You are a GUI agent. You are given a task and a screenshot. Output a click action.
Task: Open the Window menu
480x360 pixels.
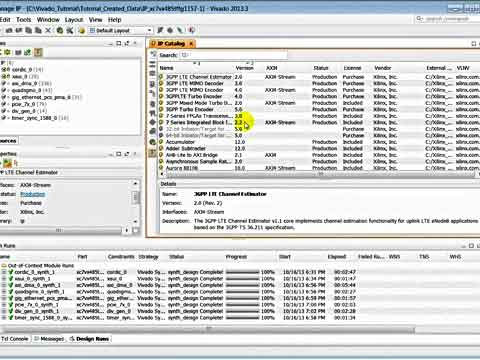48,20
